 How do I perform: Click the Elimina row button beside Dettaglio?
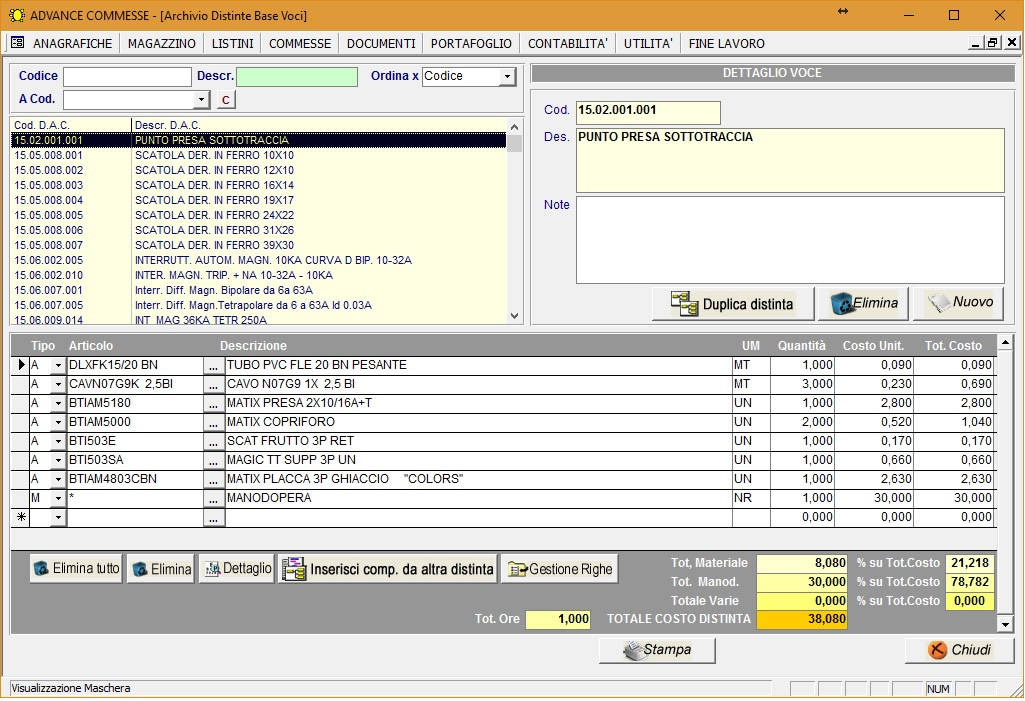point(161,569)
